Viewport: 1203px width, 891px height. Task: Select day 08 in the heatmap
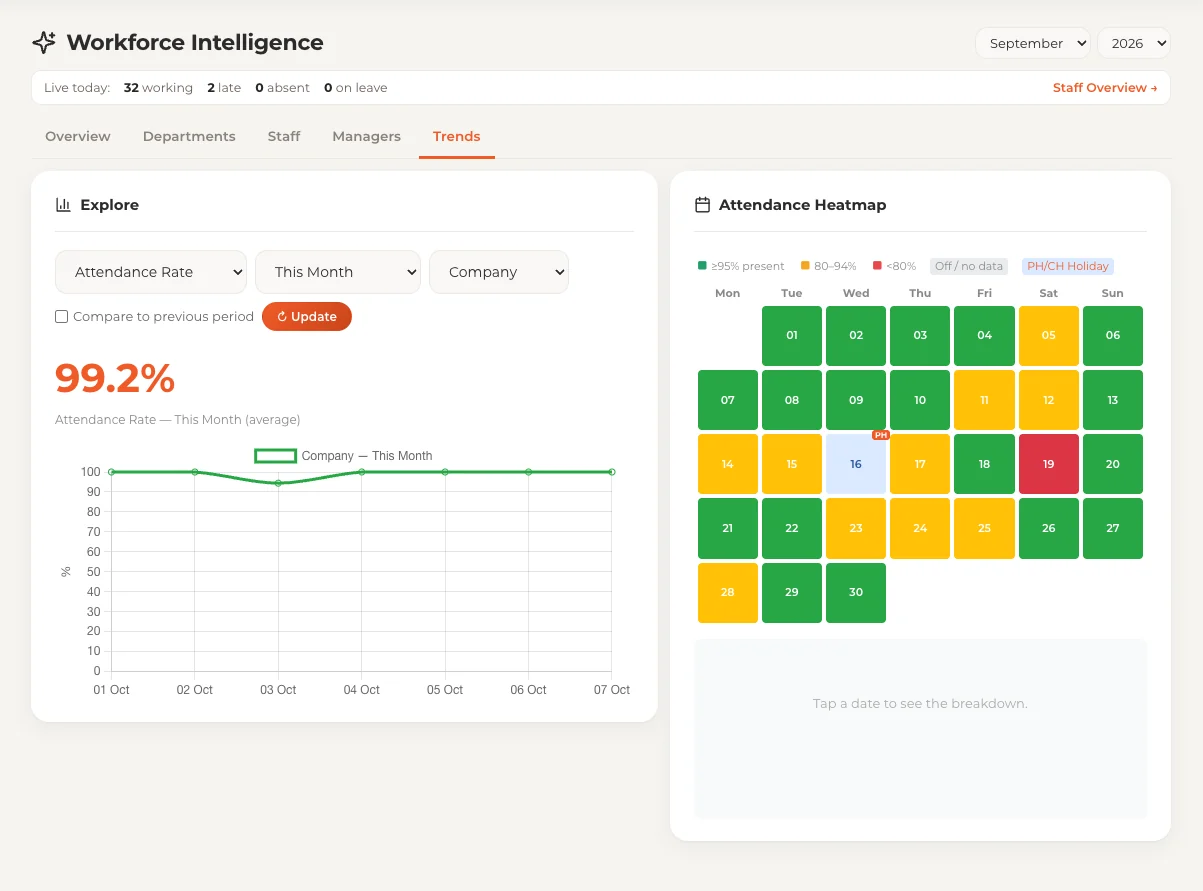tap(792, 400)
